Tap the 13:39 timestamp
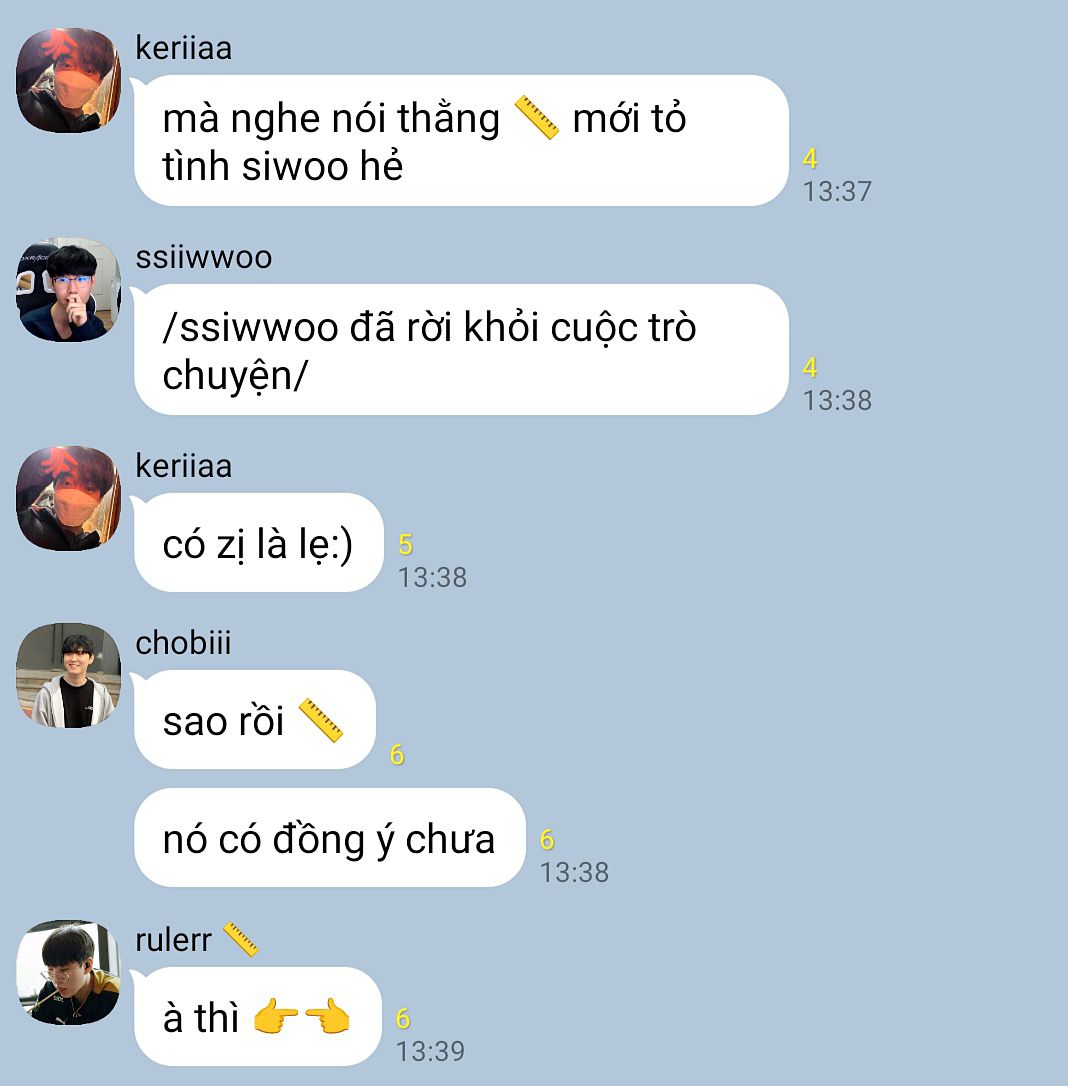The image size is (1068, 1086). [430, 1051]
